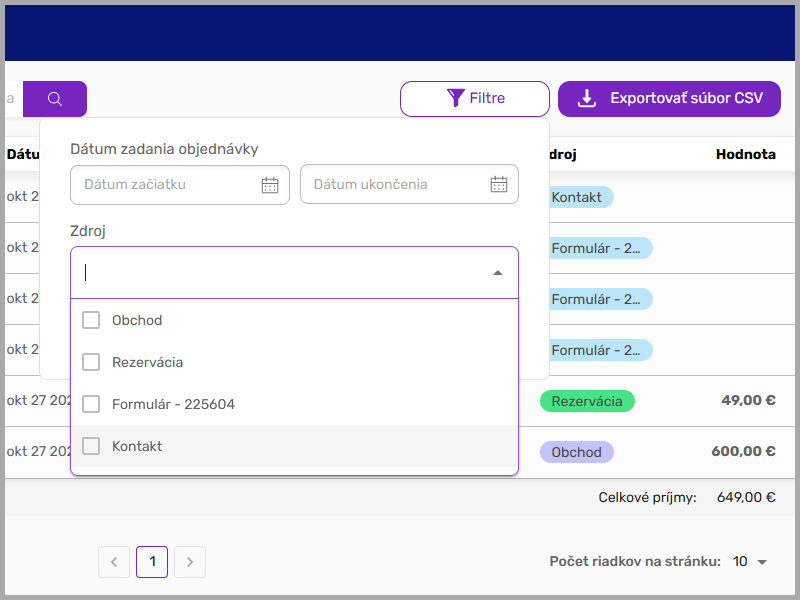800x600 pixels.
Task: Click the funnel icon inside the Filtre button
Action: (x=458, y=98)
